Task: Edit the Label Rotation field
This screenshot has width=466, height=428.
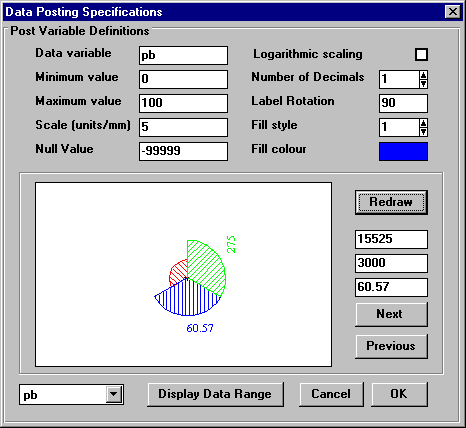Action: point(403,103)
